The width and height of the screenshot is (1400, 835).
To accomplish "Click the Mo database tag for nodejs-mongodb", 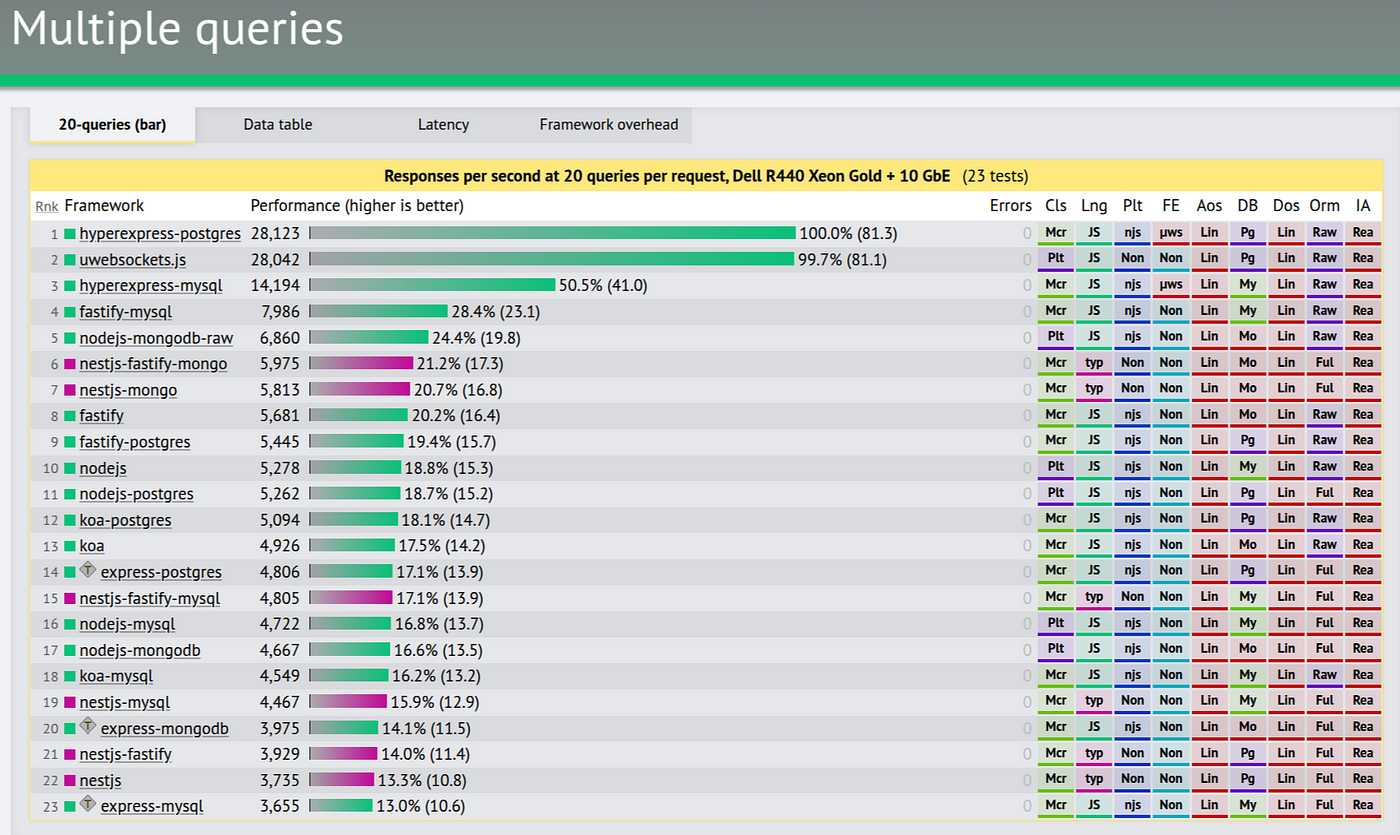I will click(x=1248, y=649).
